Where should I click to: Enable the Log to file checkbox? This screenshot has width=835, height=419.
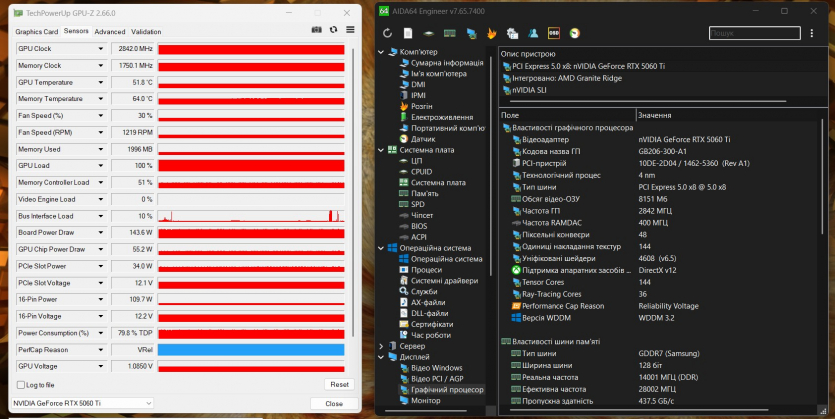[x=20, y=384]
